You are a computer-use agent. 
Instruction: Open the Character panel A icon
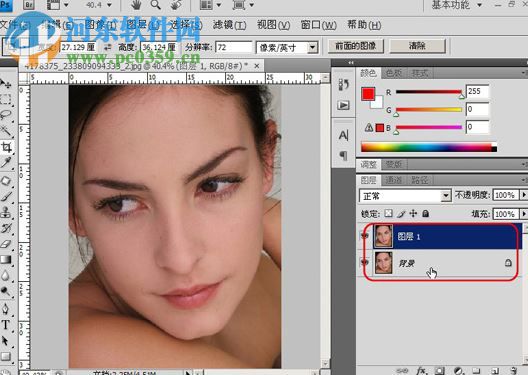tap(343, 135)
